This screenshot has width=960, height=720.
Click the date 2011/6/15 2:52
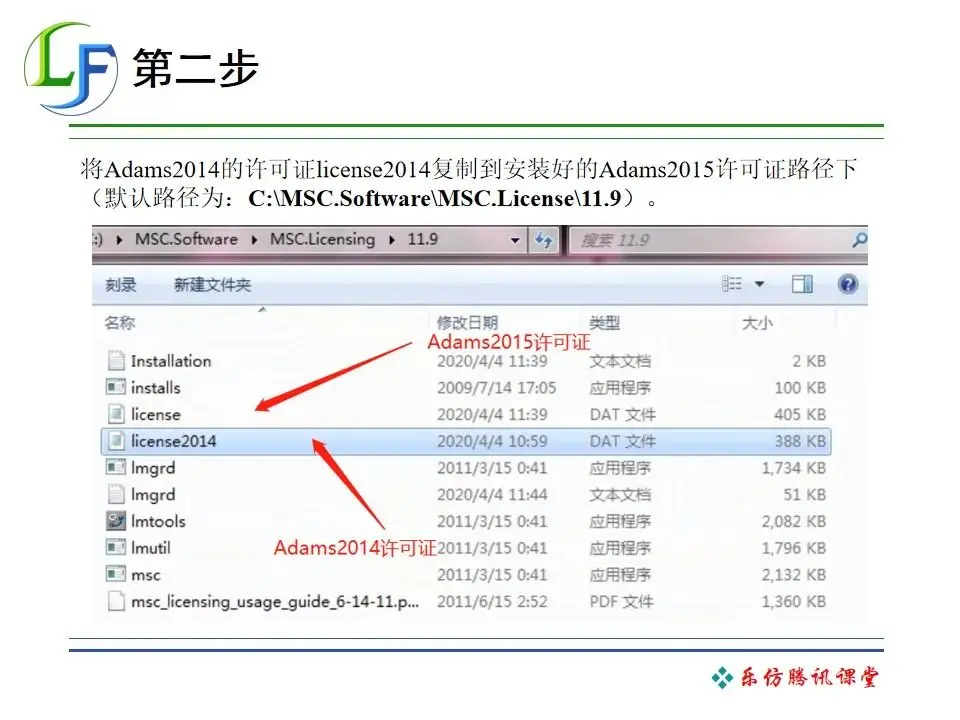click(492, 601)
